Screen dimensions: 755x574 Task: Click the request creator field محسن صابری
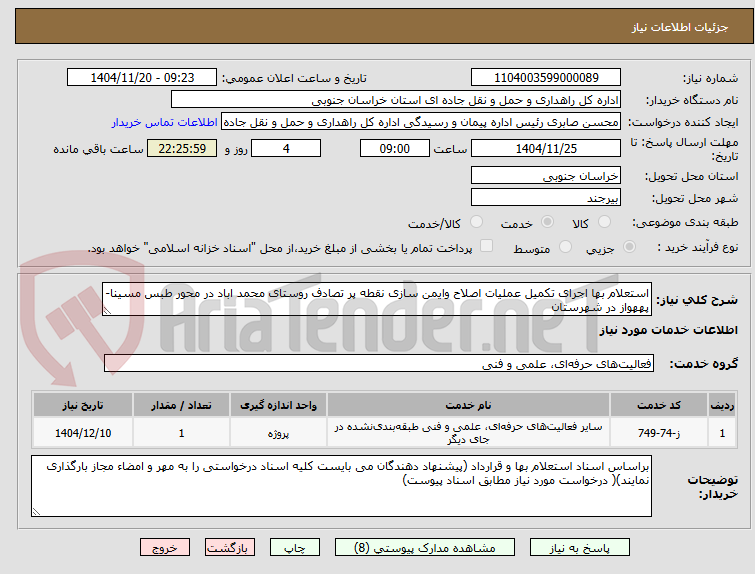coord(421,122)
